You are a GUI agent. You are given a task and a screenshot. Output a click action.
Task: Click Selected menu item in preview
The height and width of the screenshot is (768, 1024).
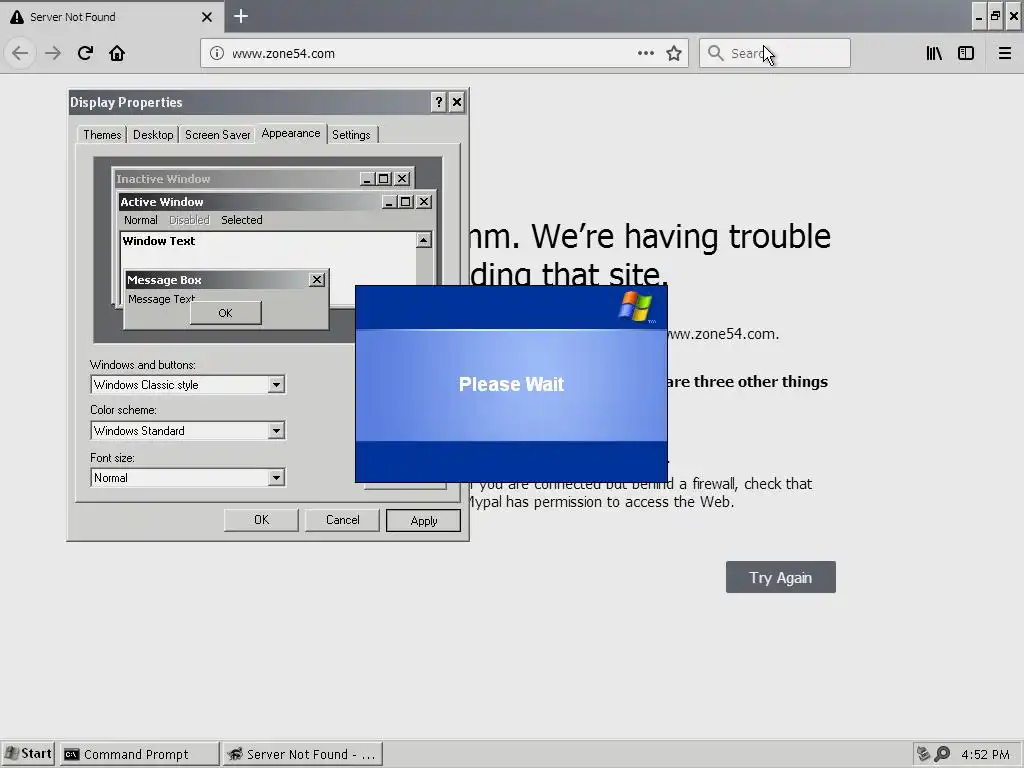(x=242, y=220)
